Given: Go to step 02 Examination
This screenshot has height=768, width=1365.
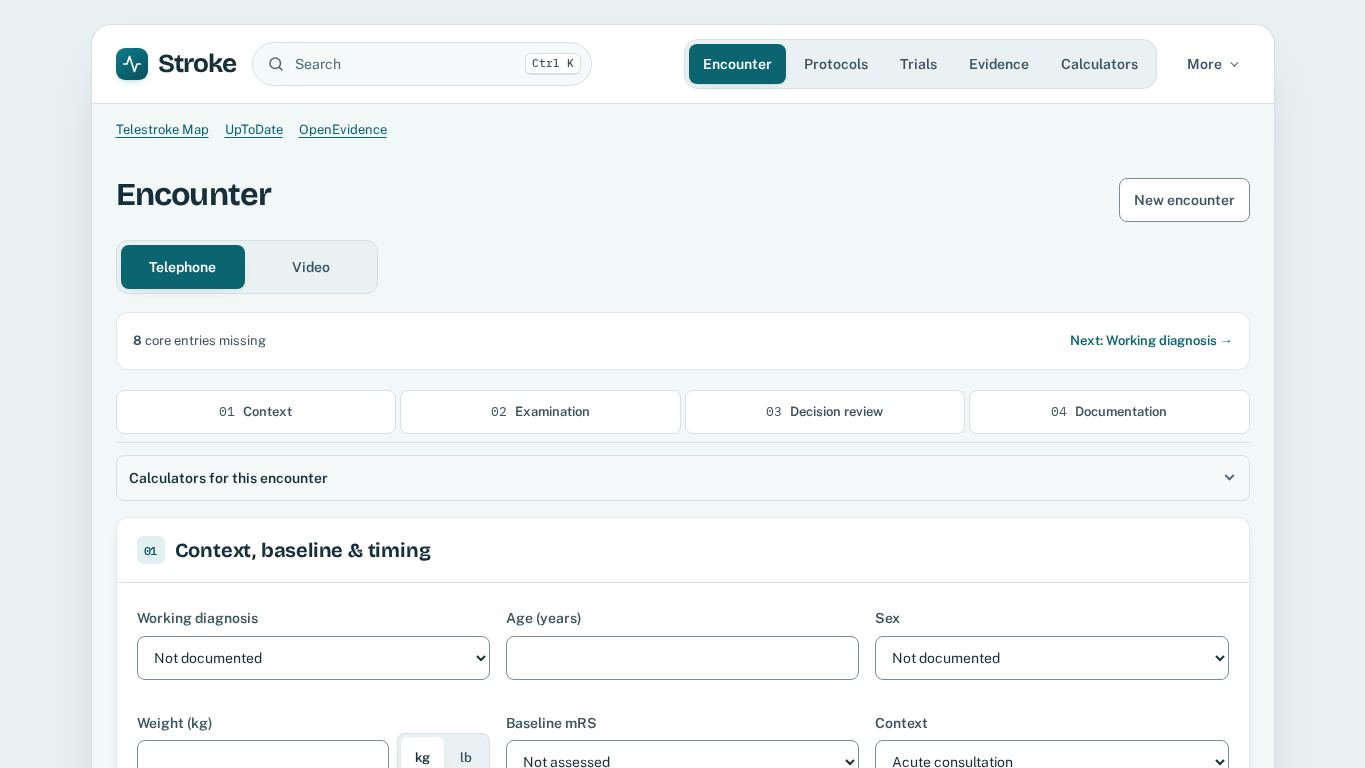Looking at the screenshot, I should (540, 412).
